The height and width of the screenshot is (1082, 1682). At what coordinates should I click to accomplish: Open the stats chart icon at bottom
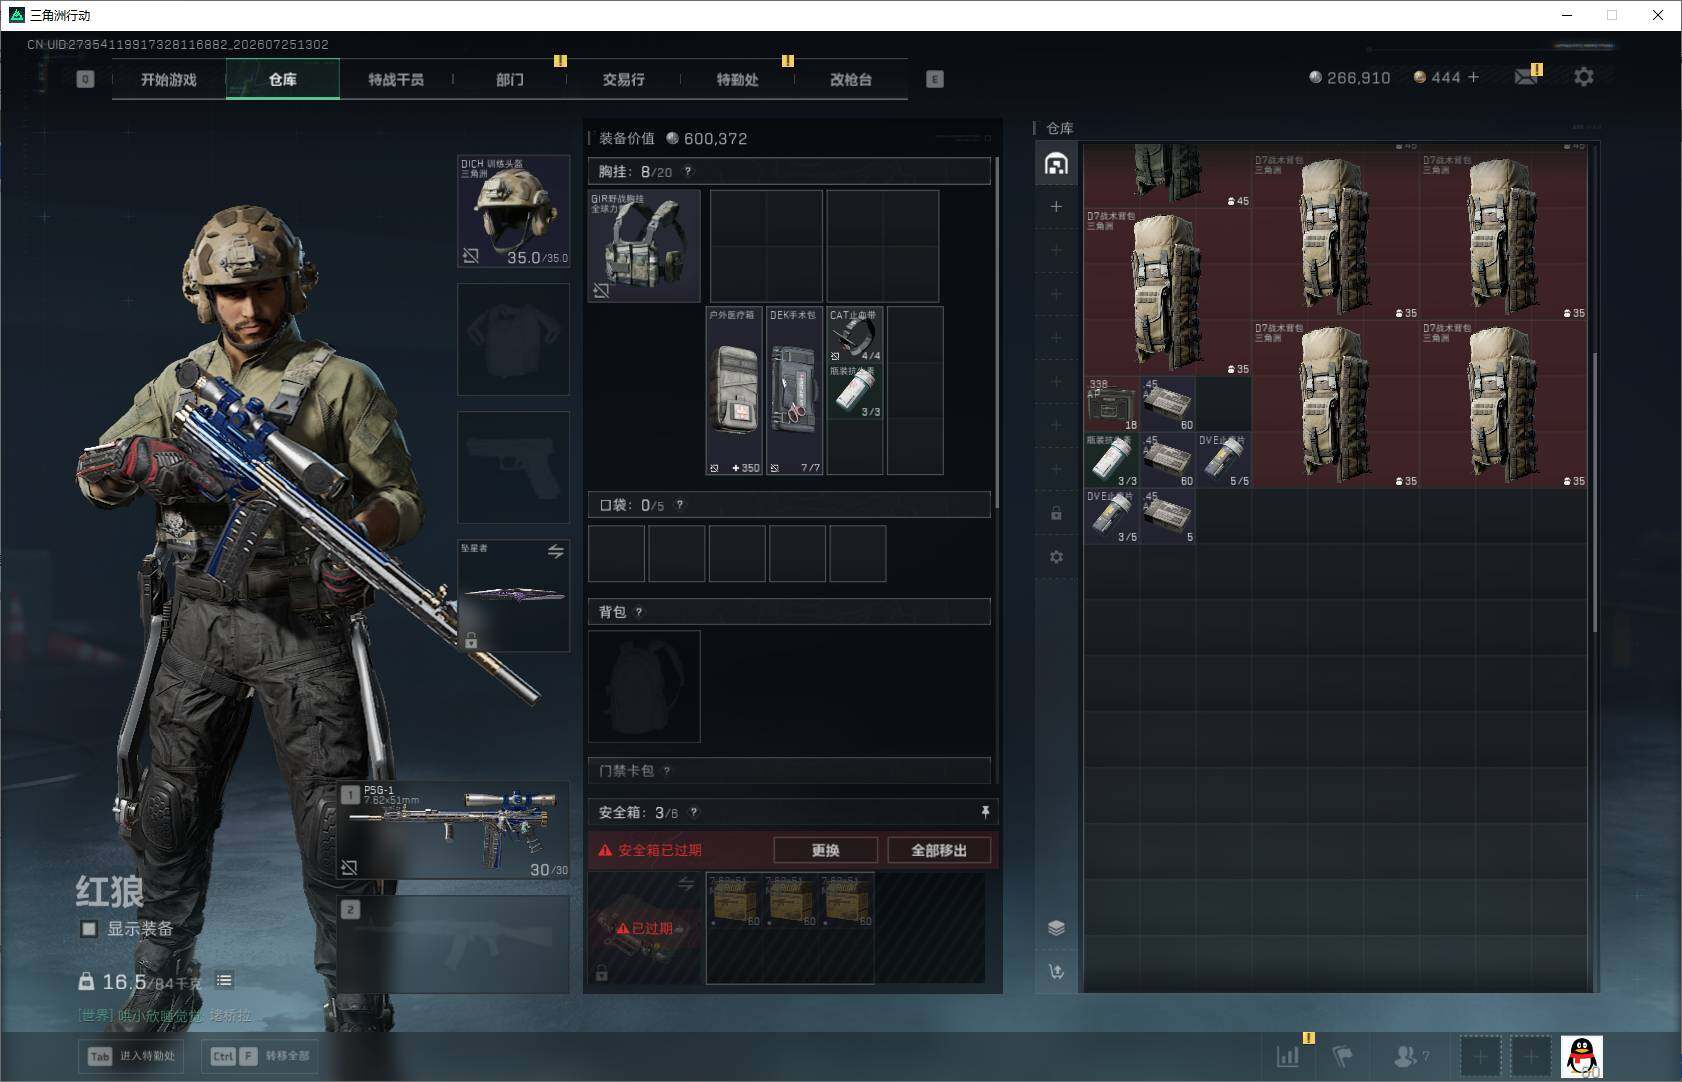(1288, 1056)
